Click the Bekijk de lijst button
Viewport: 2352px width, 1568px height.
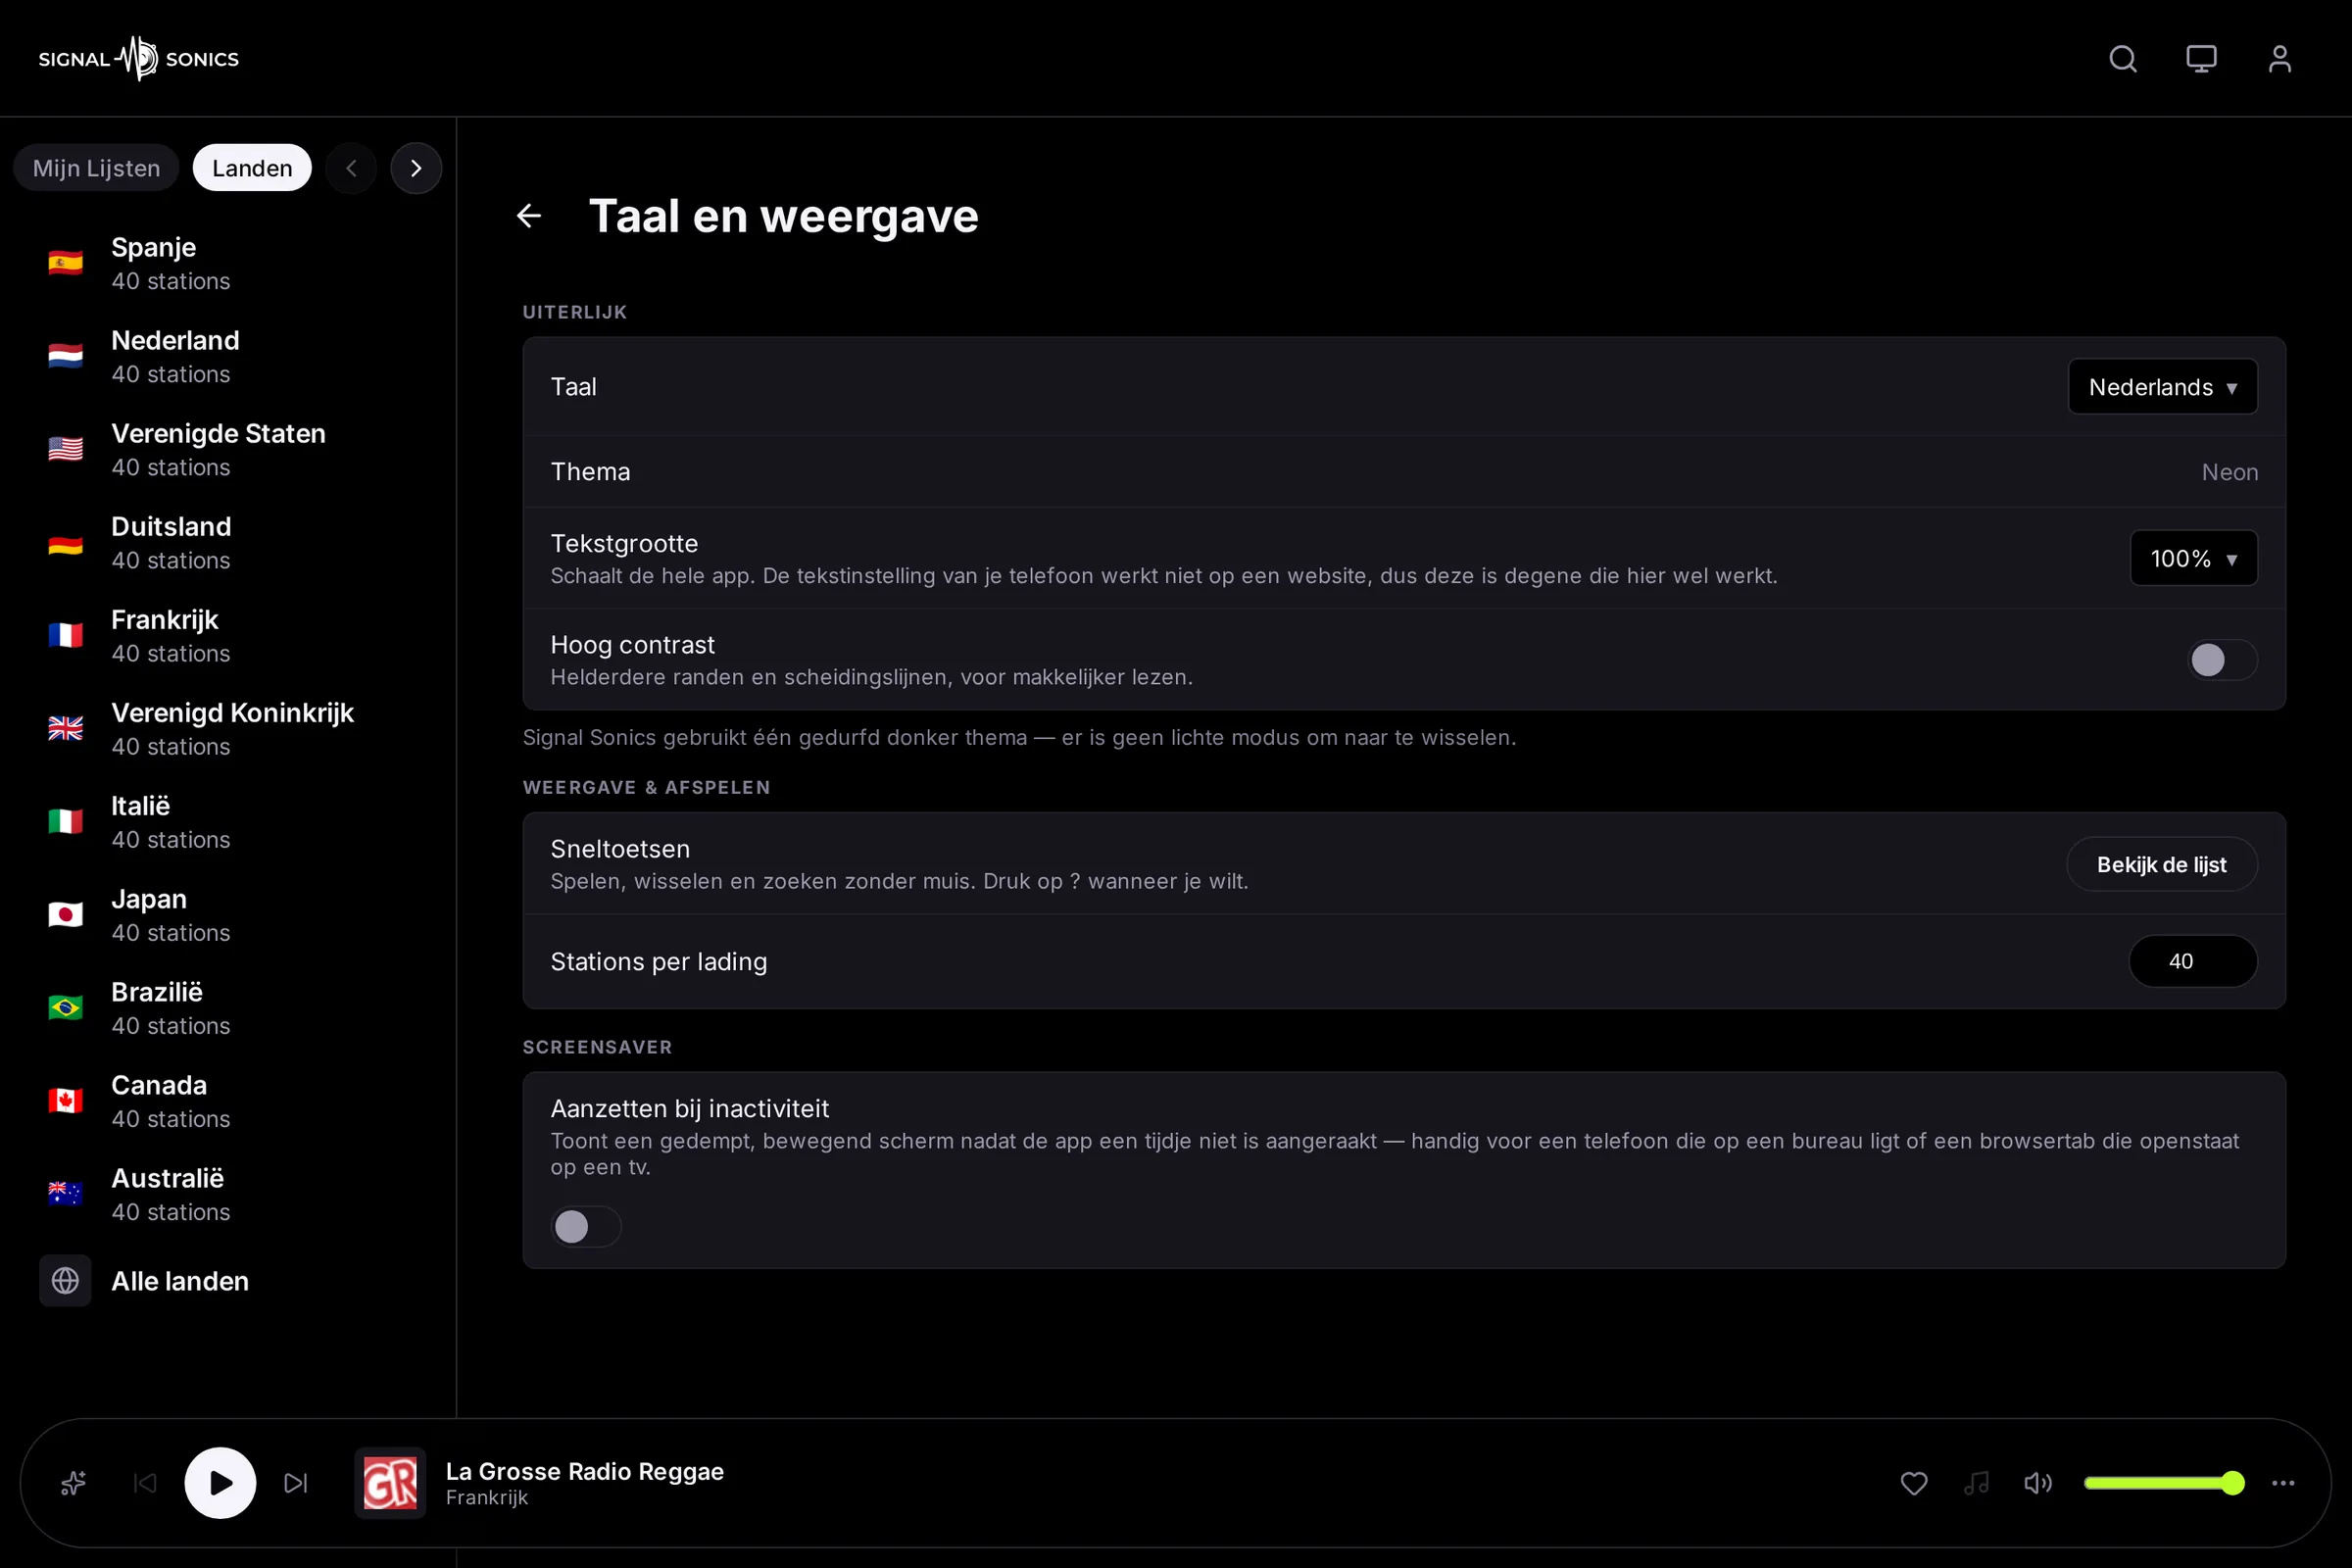click(x=2161, y=864)
